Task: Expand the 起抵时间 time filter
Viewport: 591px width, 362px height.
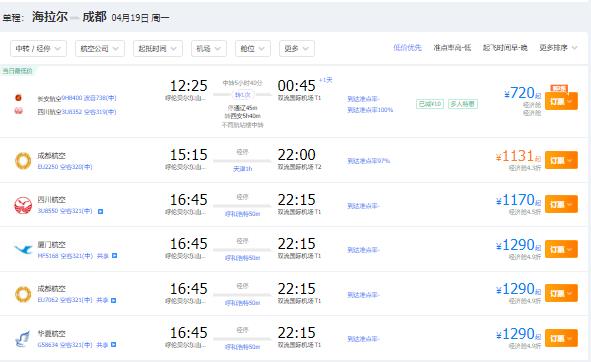Action: coord(158,49)
